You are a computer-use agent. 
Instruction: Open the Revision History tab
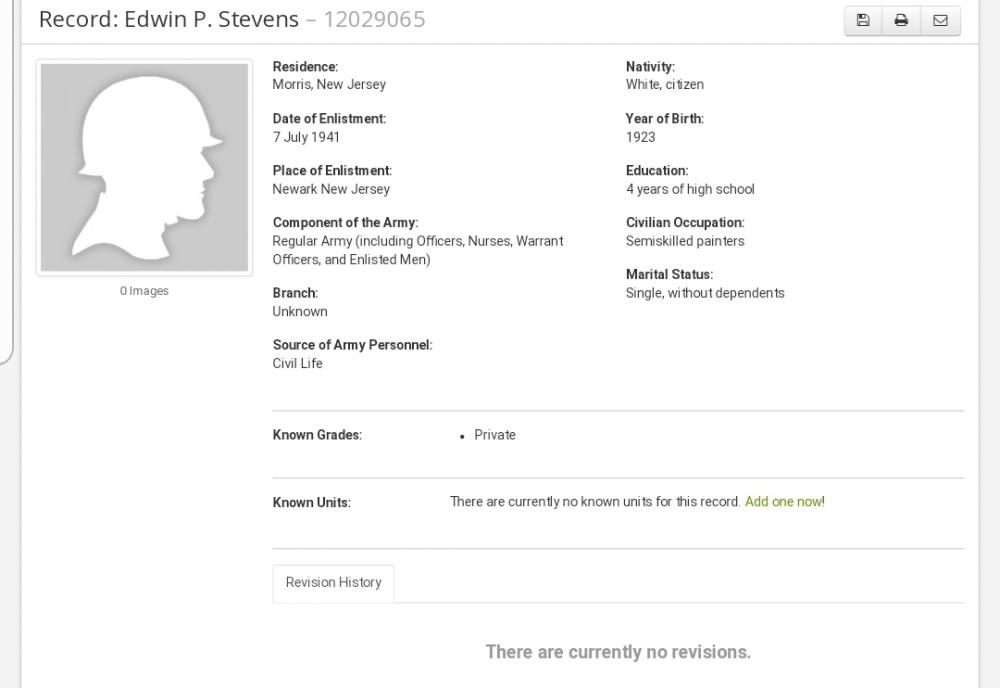333,582
